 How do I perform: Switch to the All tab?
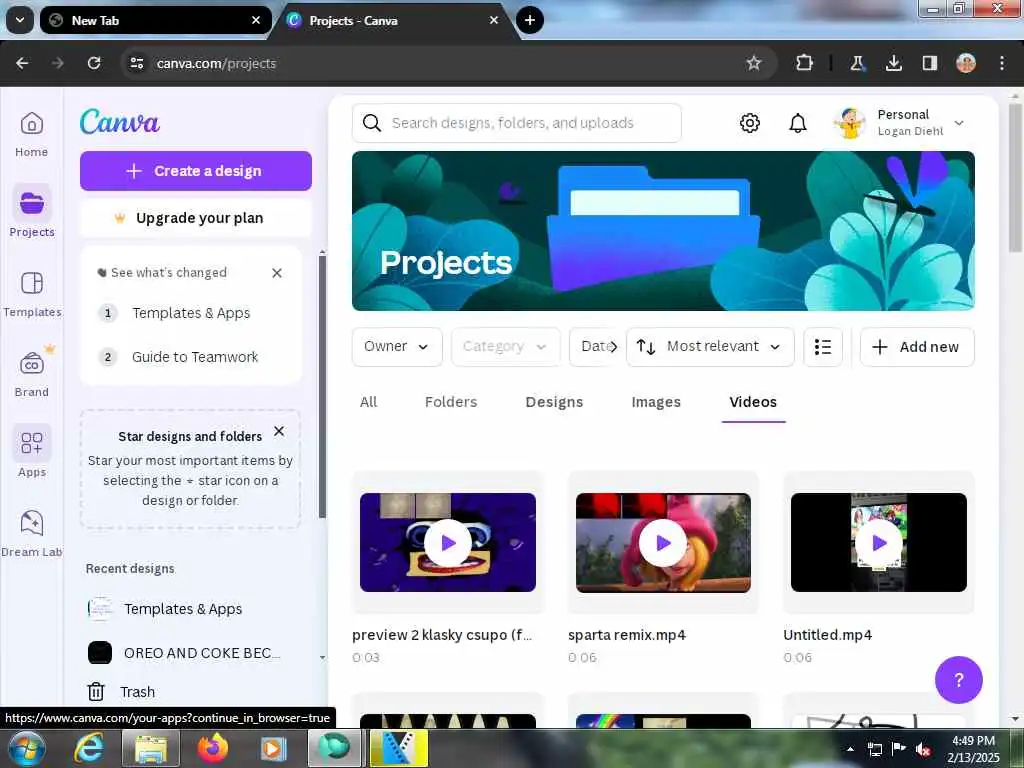point(368,402)
